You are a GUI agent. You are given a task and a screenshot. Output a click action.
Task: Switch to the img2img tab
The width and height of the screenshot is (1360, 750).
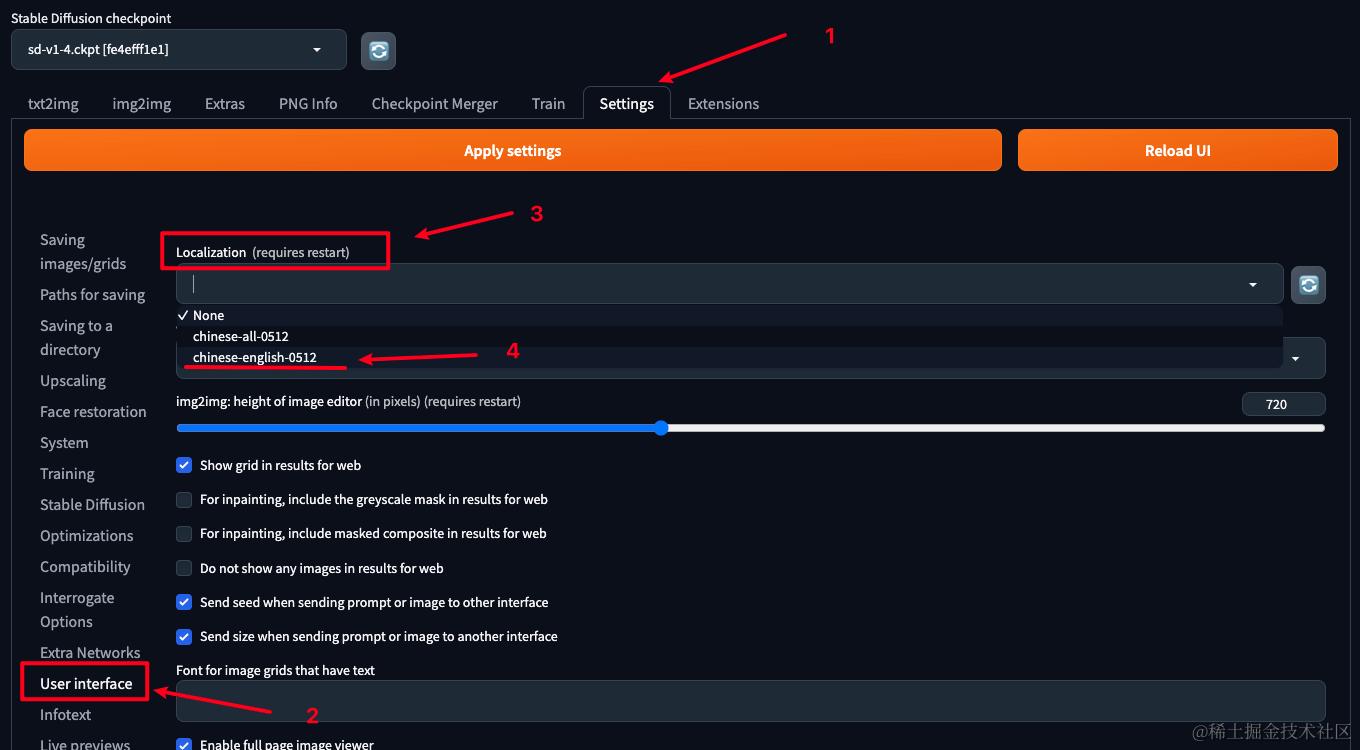click(142, 104)
